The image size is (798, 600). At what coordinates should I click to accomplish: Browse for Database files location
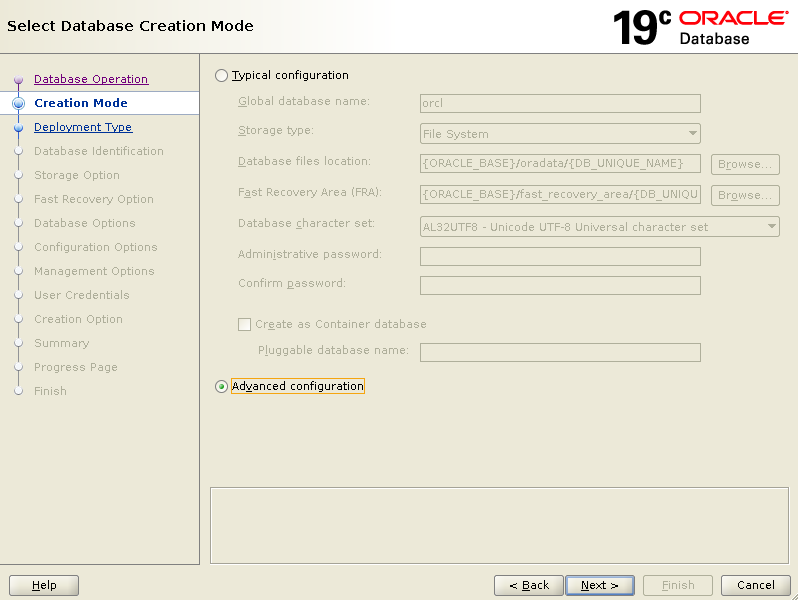[745, 164]
